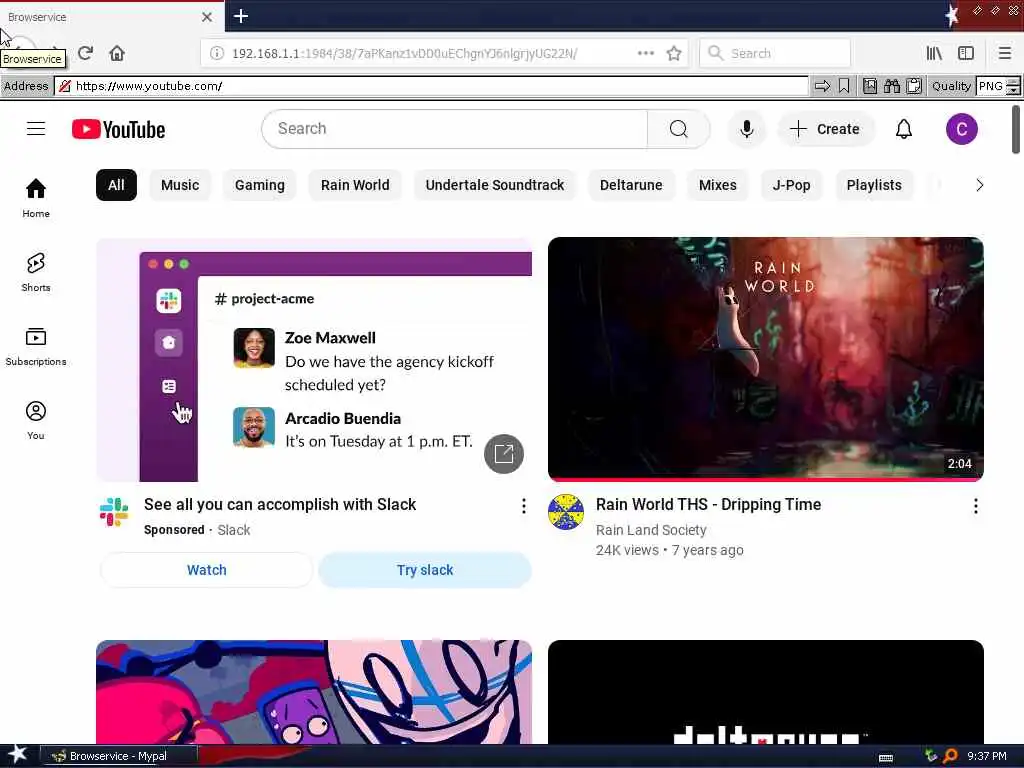The width and height of the screenshot is (1024, 768).
Task: Click the Watch button on Slack ad
Action: tap(206, 569)
